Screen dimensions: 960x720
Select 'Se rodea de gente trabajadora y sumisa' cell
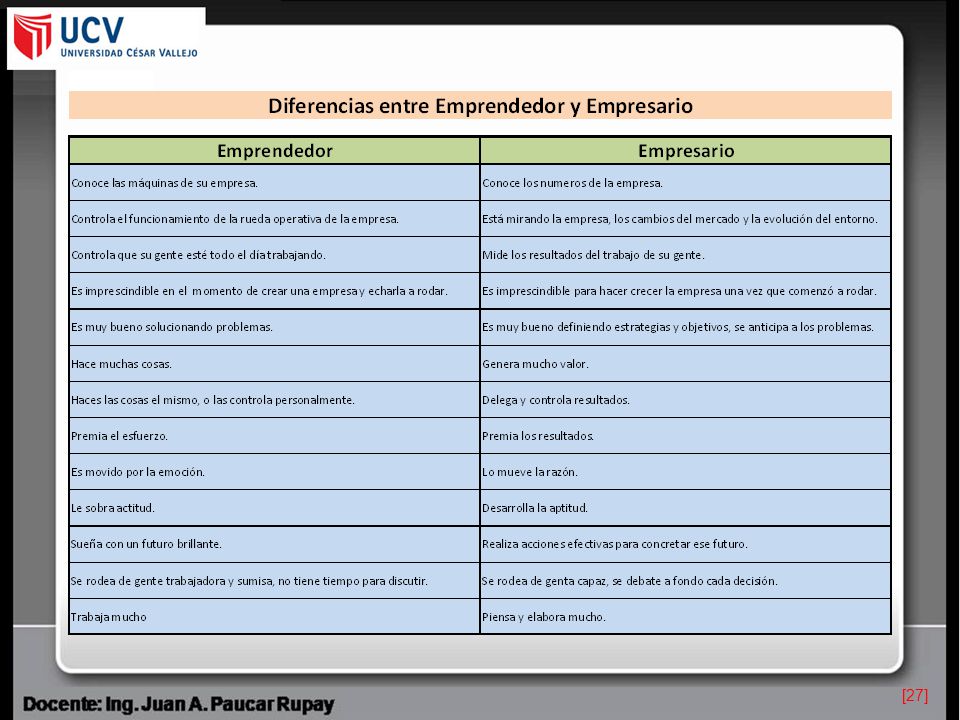pyautogui.click(x=274, y=580)
